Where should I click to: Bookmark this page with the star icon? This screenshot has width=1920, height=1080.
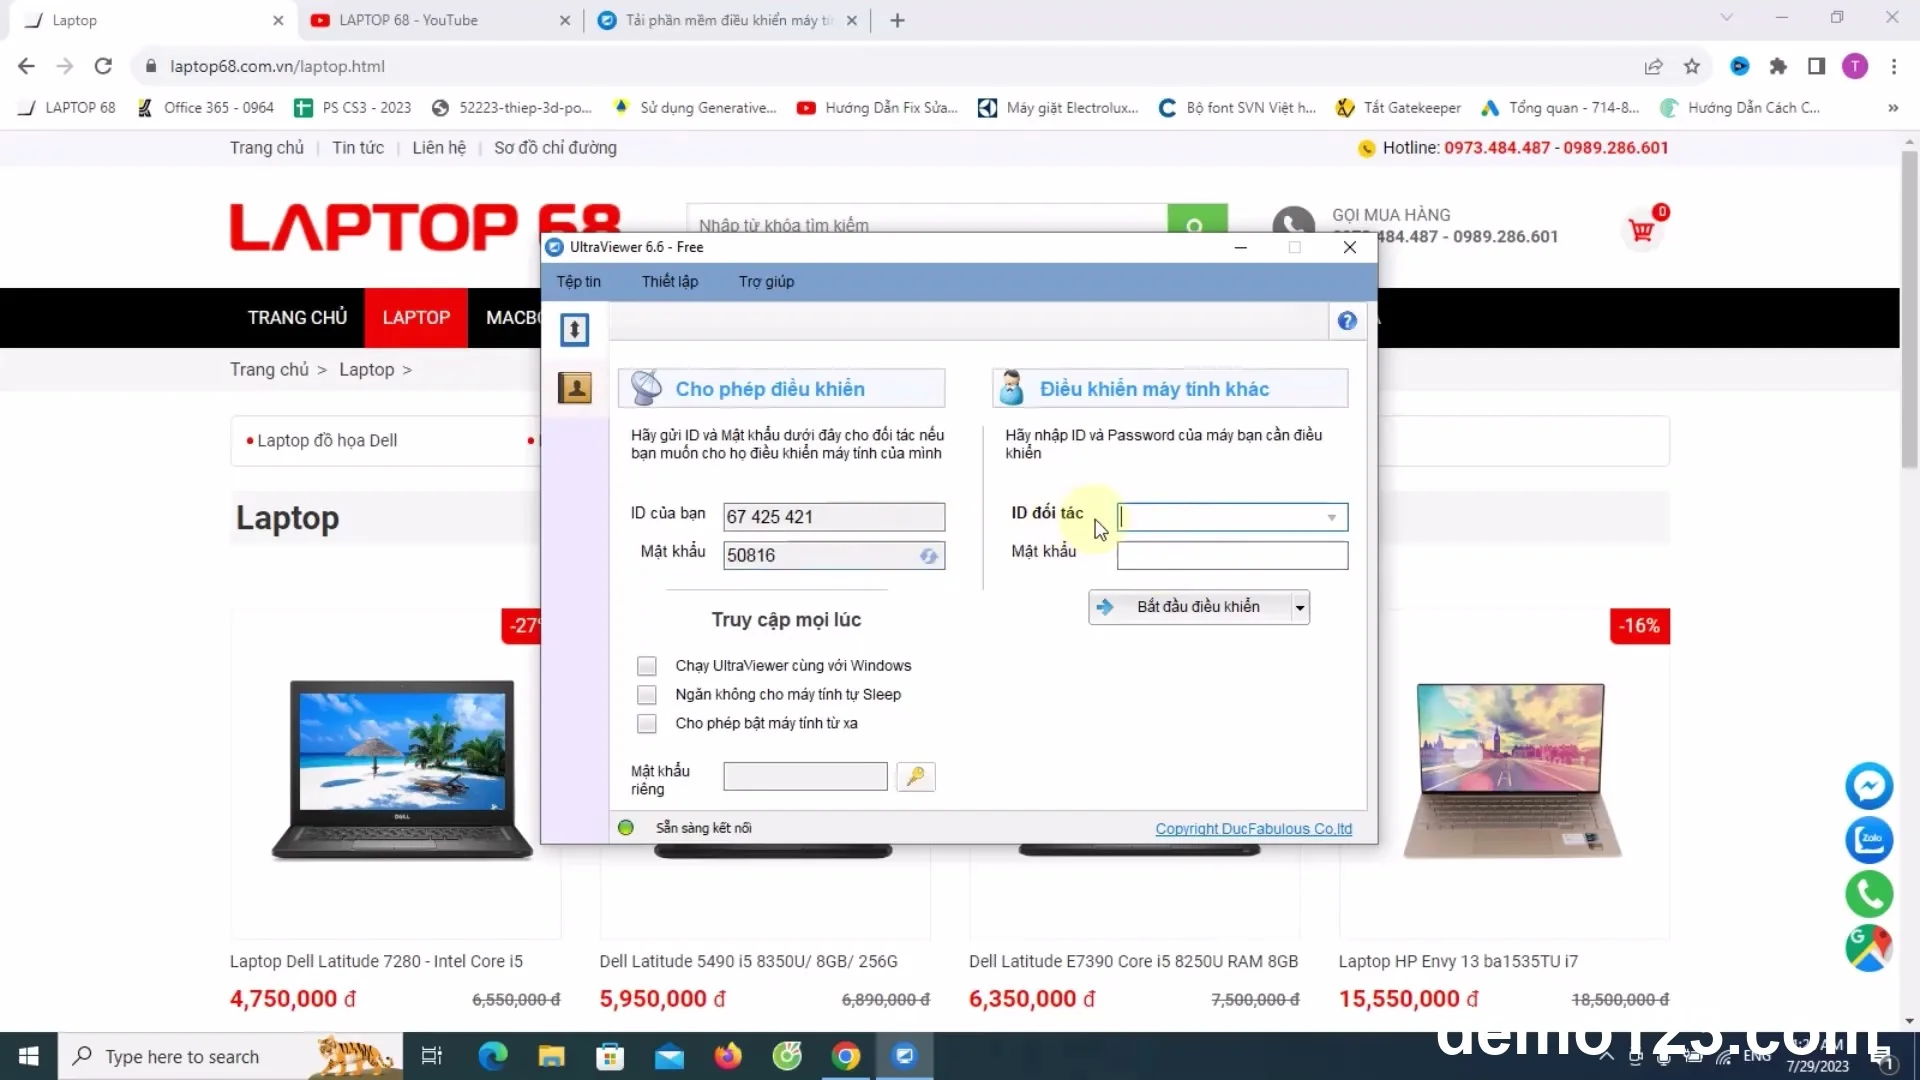click(1692, 66)
